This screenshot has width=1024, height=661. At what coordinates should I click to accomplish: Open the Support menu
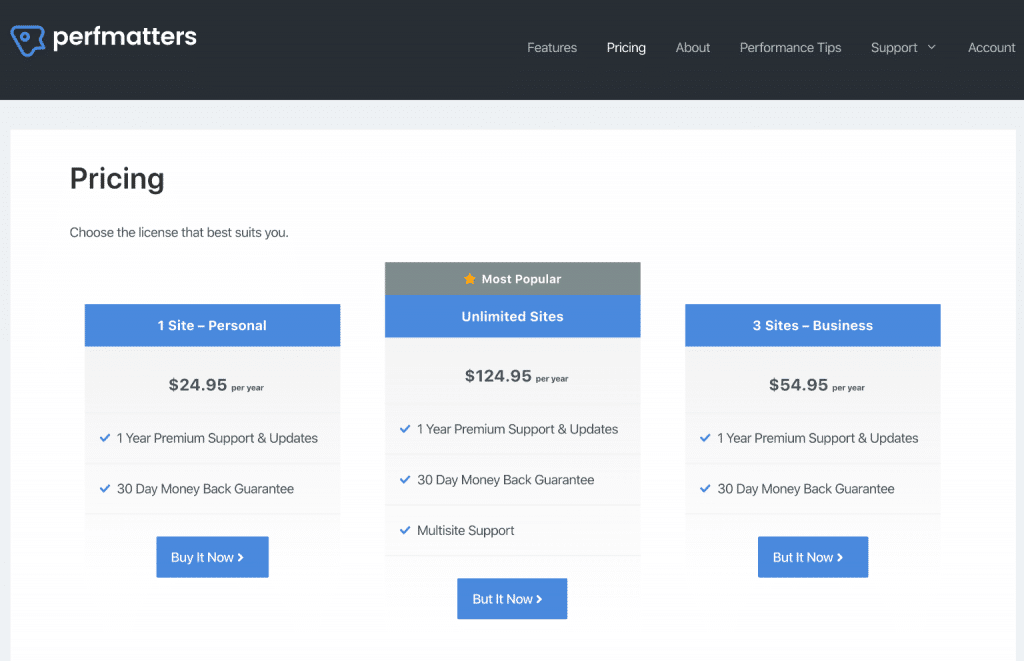[894, 48]
